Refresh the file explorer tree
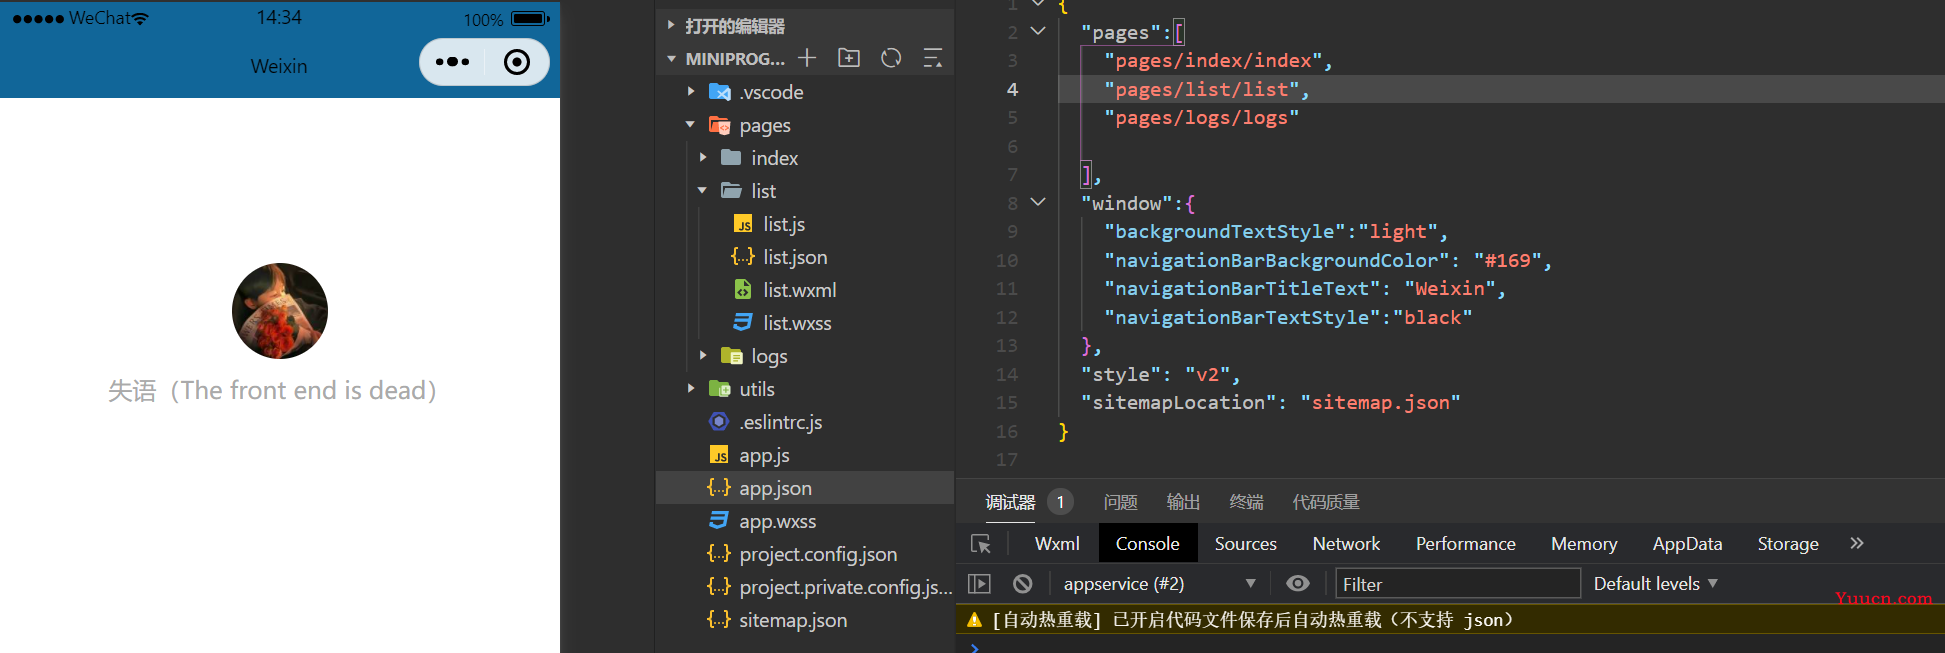 891,58
